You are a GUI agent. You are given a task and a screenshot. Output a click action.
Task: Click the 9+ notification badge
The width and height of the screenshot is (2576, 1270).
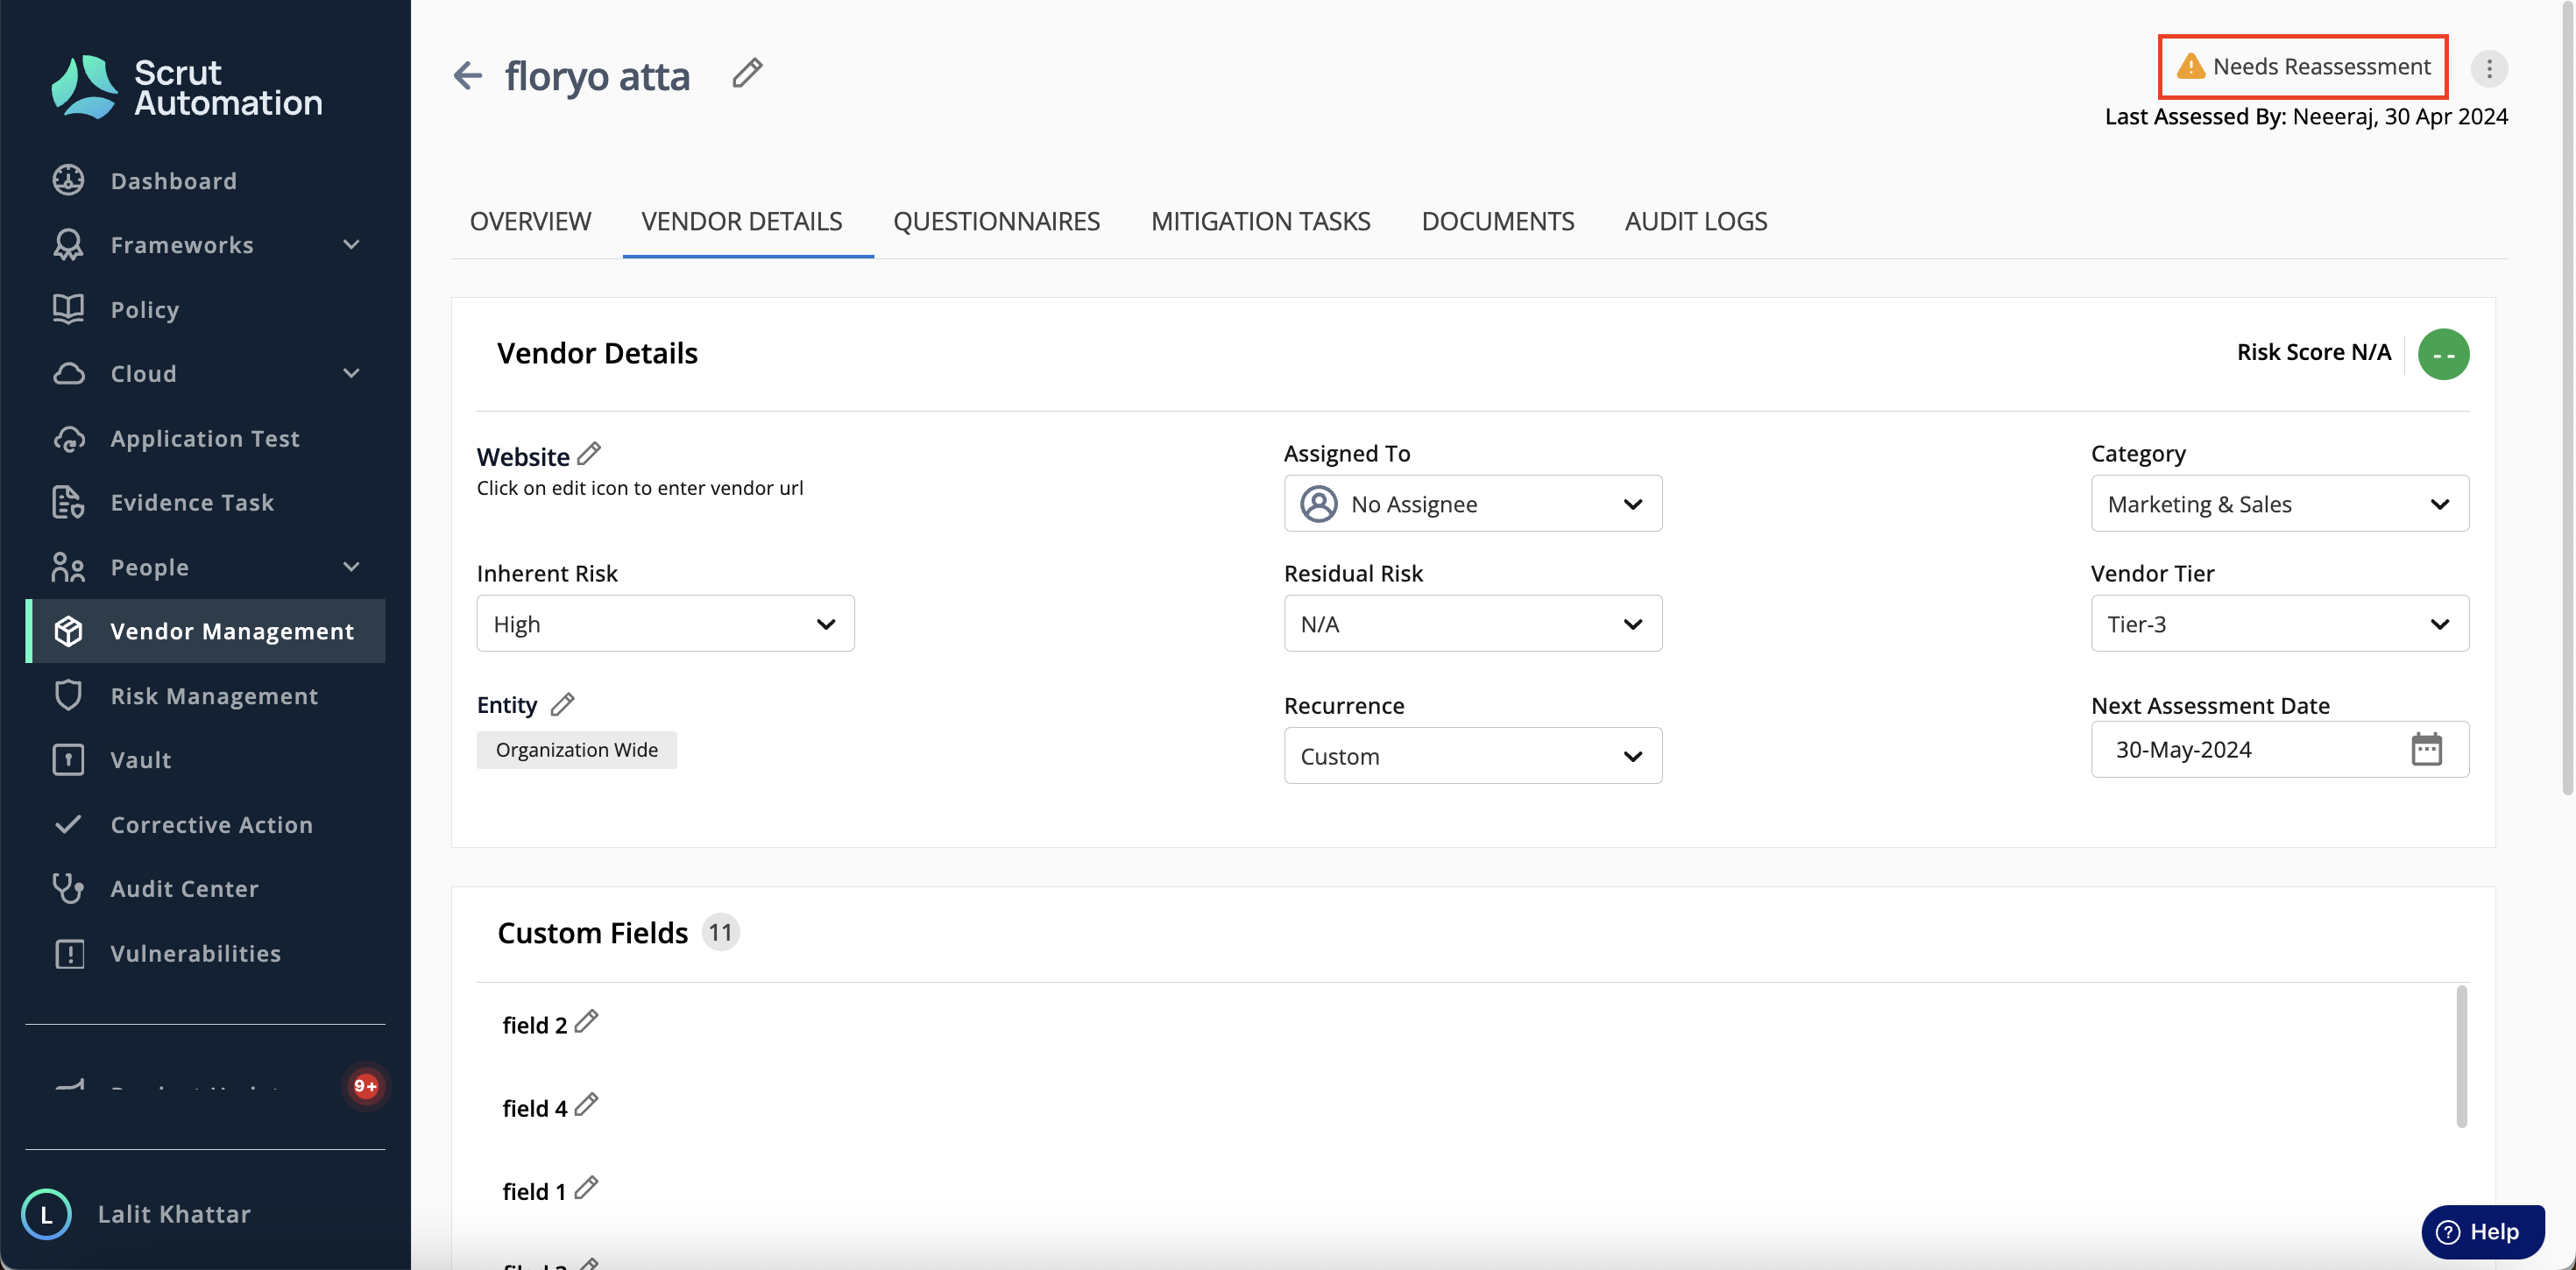tap(365, 1086)
